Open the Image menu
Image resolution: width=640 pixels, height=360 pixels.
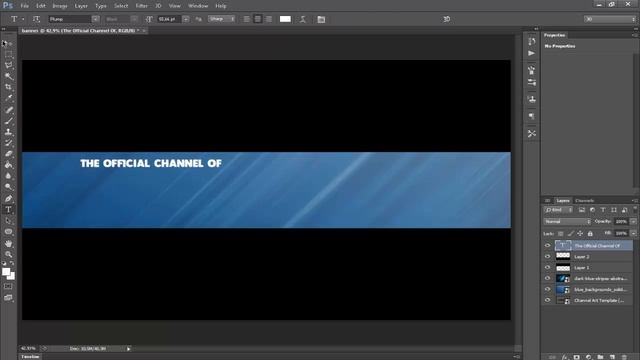pos(60,6)
